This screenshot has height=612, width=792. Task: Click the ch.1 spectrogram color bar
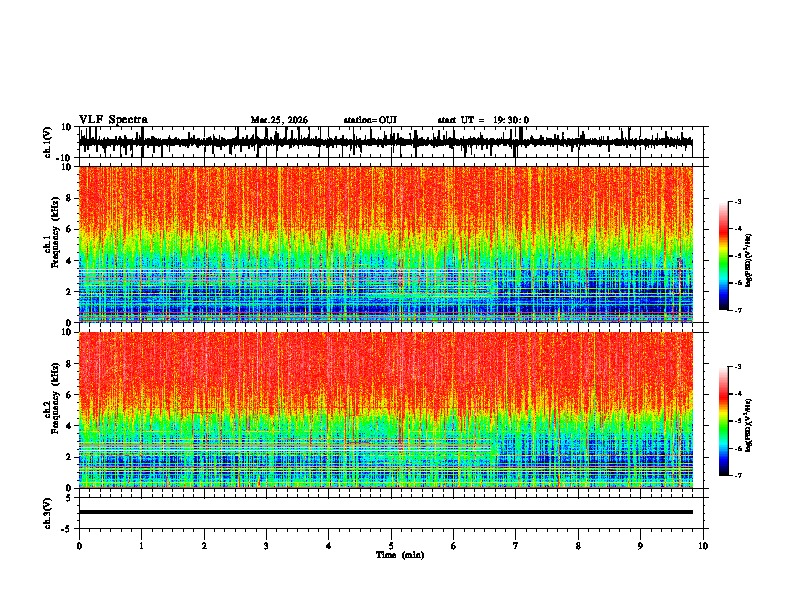(x=723, y=256)
